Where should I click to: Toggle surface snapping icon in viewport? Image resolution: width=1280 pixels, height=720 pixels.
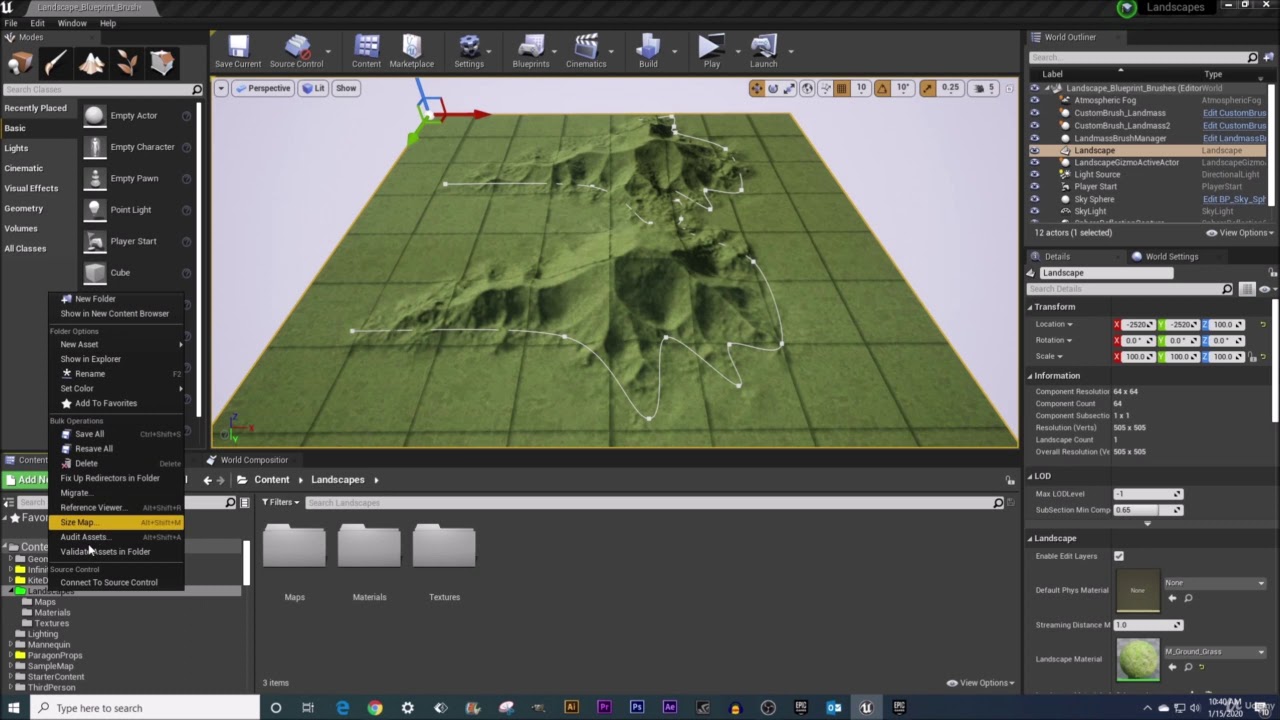pos(824,88)
